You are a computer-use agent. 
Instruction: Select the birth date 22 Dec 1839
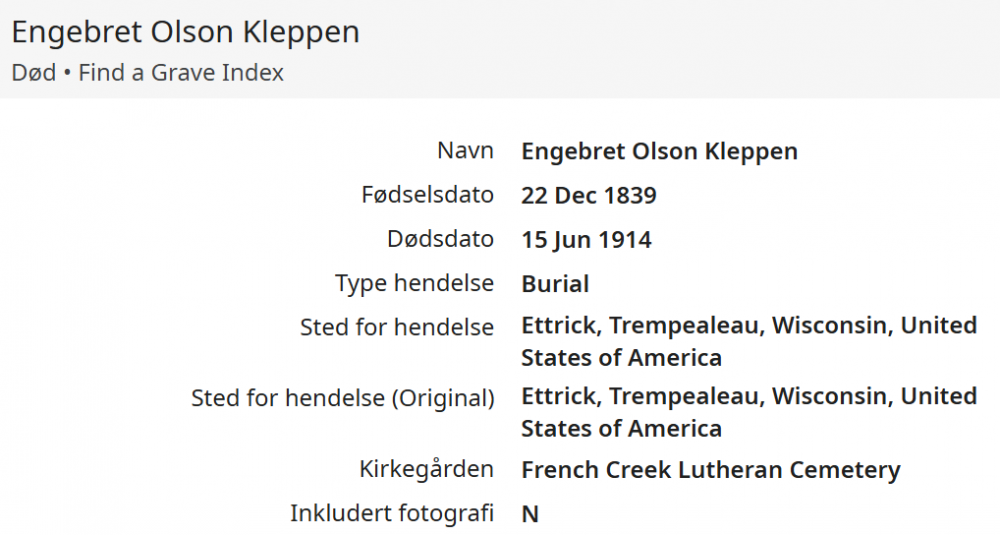click(589, 196)
